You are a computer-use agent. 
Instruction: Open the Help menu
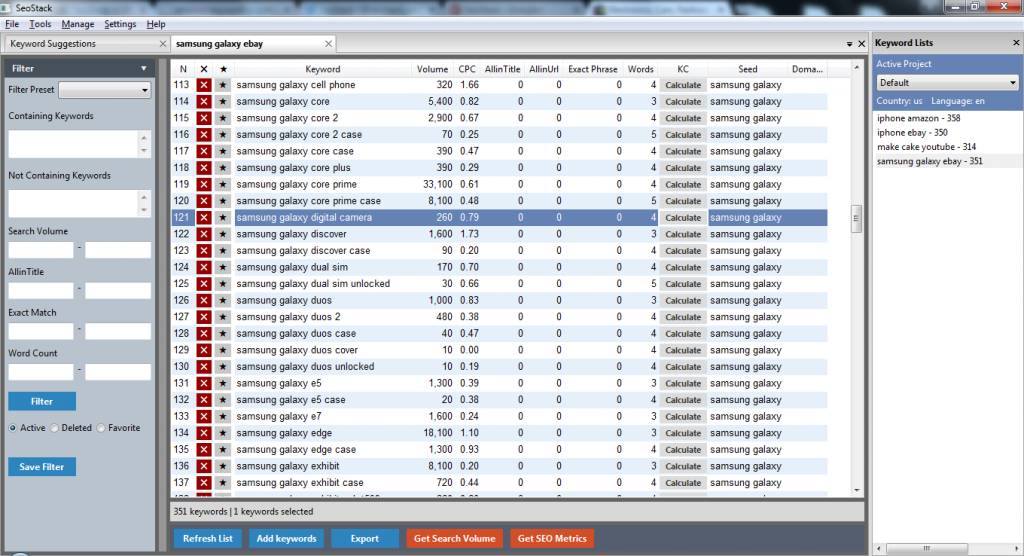[155, 24]
